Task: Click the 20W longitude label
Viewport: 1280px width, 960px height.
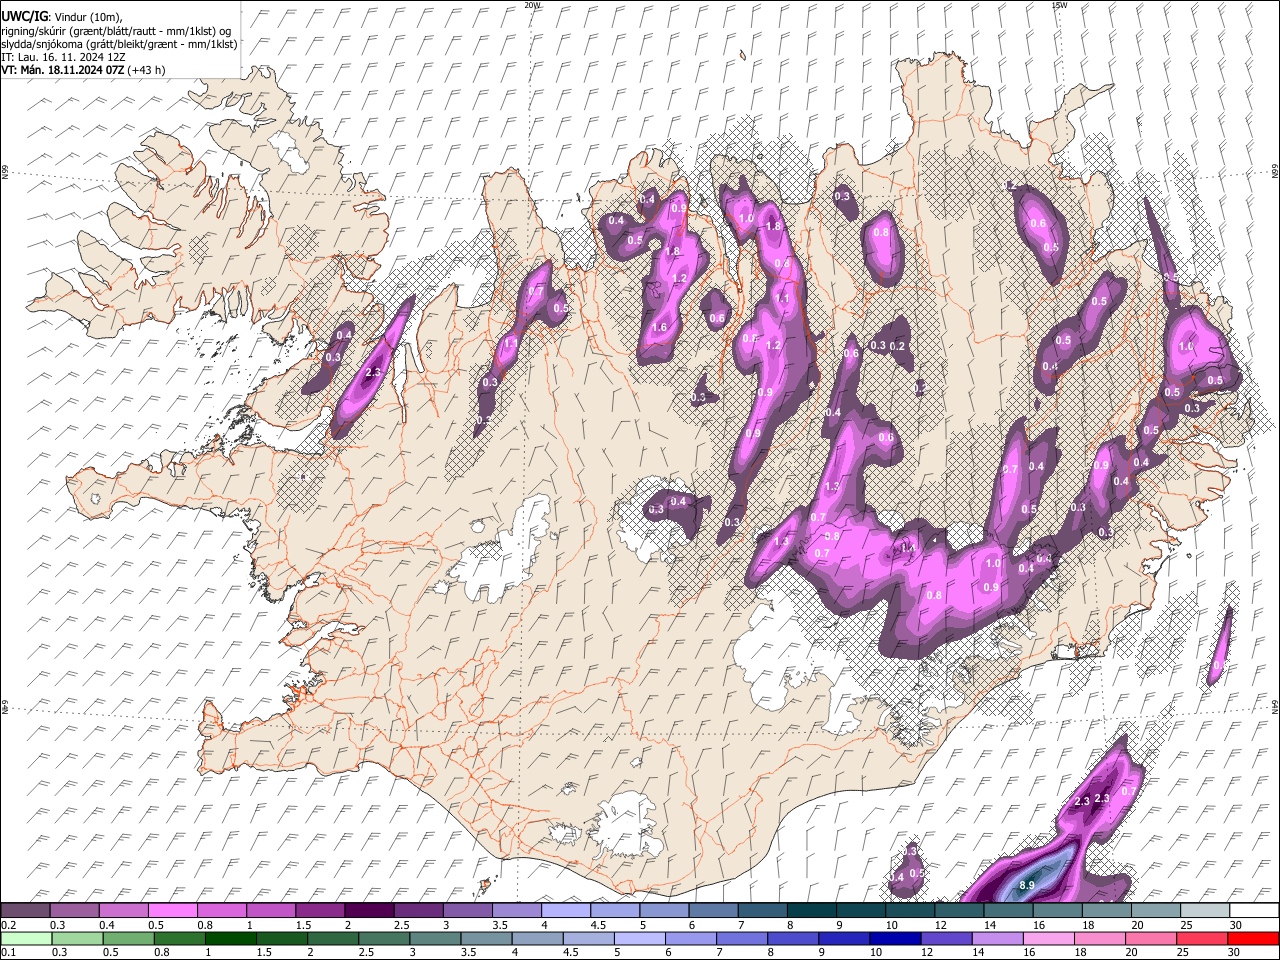Action: point(532,5)
